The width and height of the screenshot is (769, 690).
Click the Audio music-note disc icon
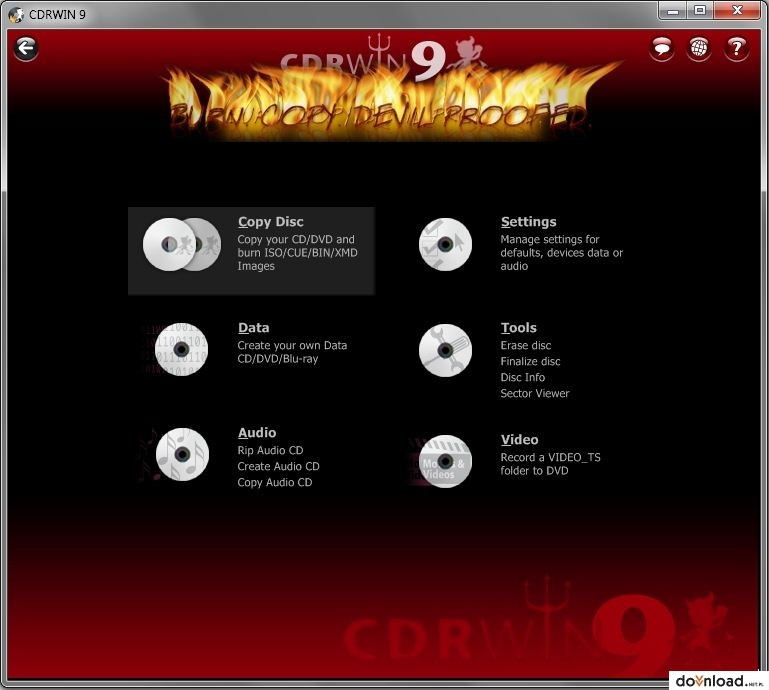coord(182,454)
